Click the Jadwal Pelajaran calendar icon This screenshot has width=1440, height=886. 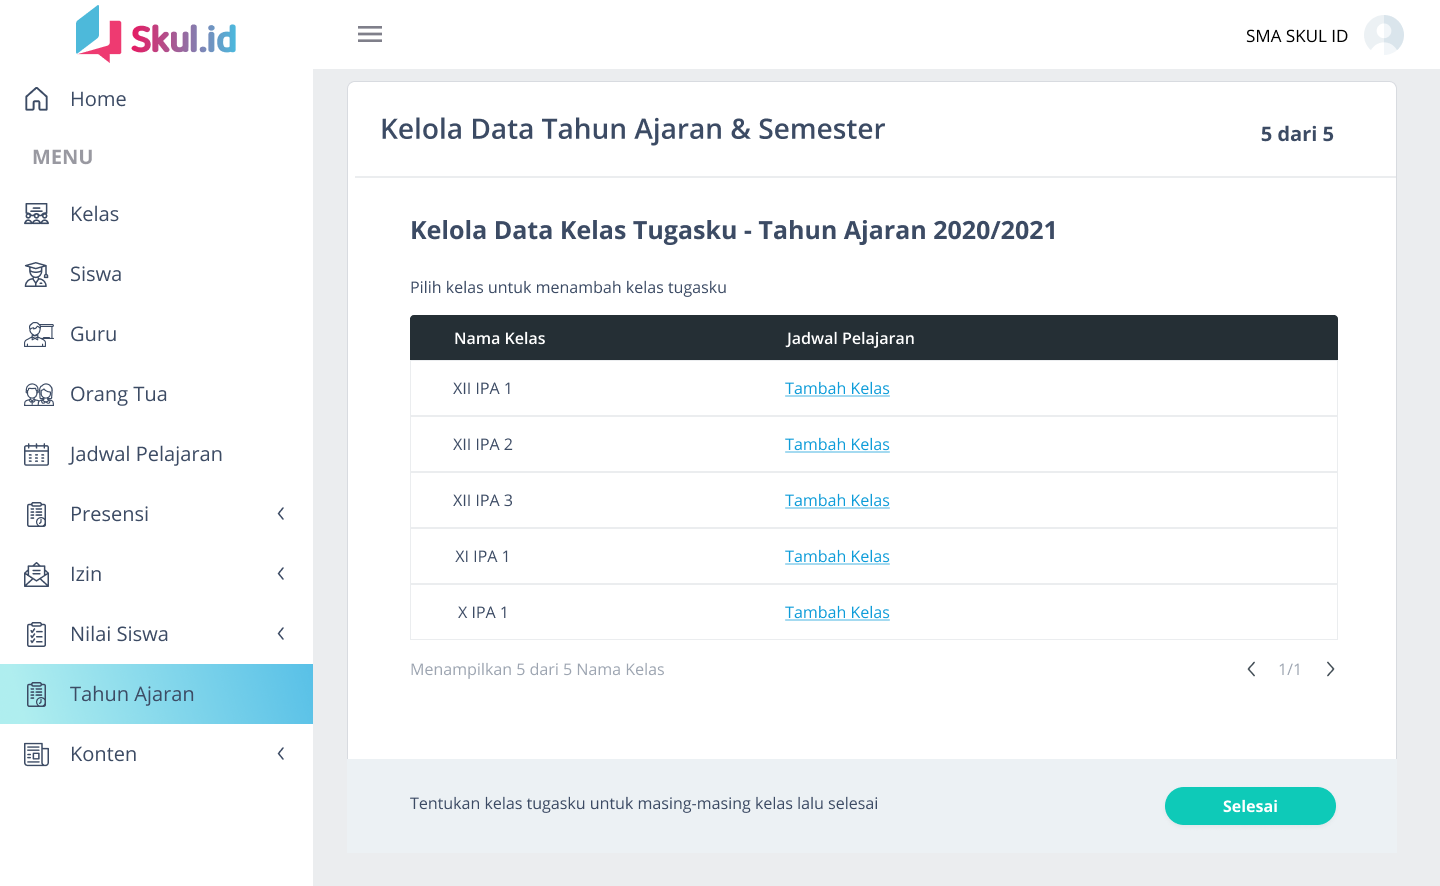click(37, 454)
